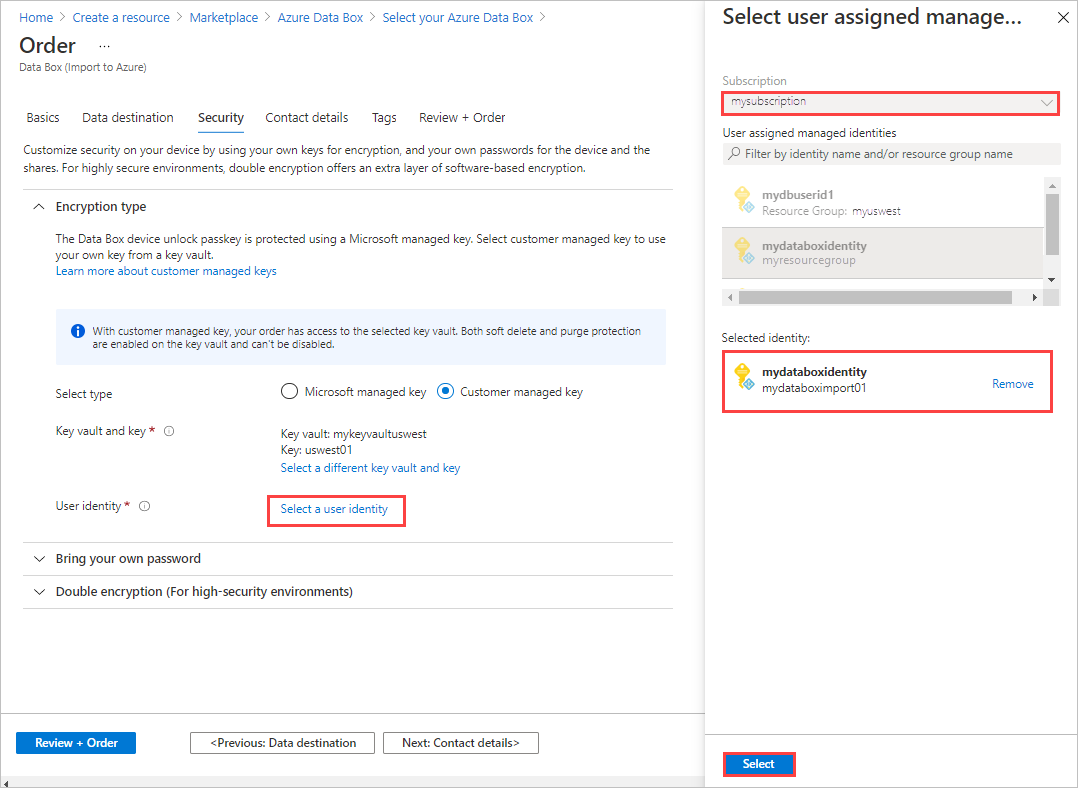
Task: Open the Contact details tab
Action: click(x=306, y=117)
